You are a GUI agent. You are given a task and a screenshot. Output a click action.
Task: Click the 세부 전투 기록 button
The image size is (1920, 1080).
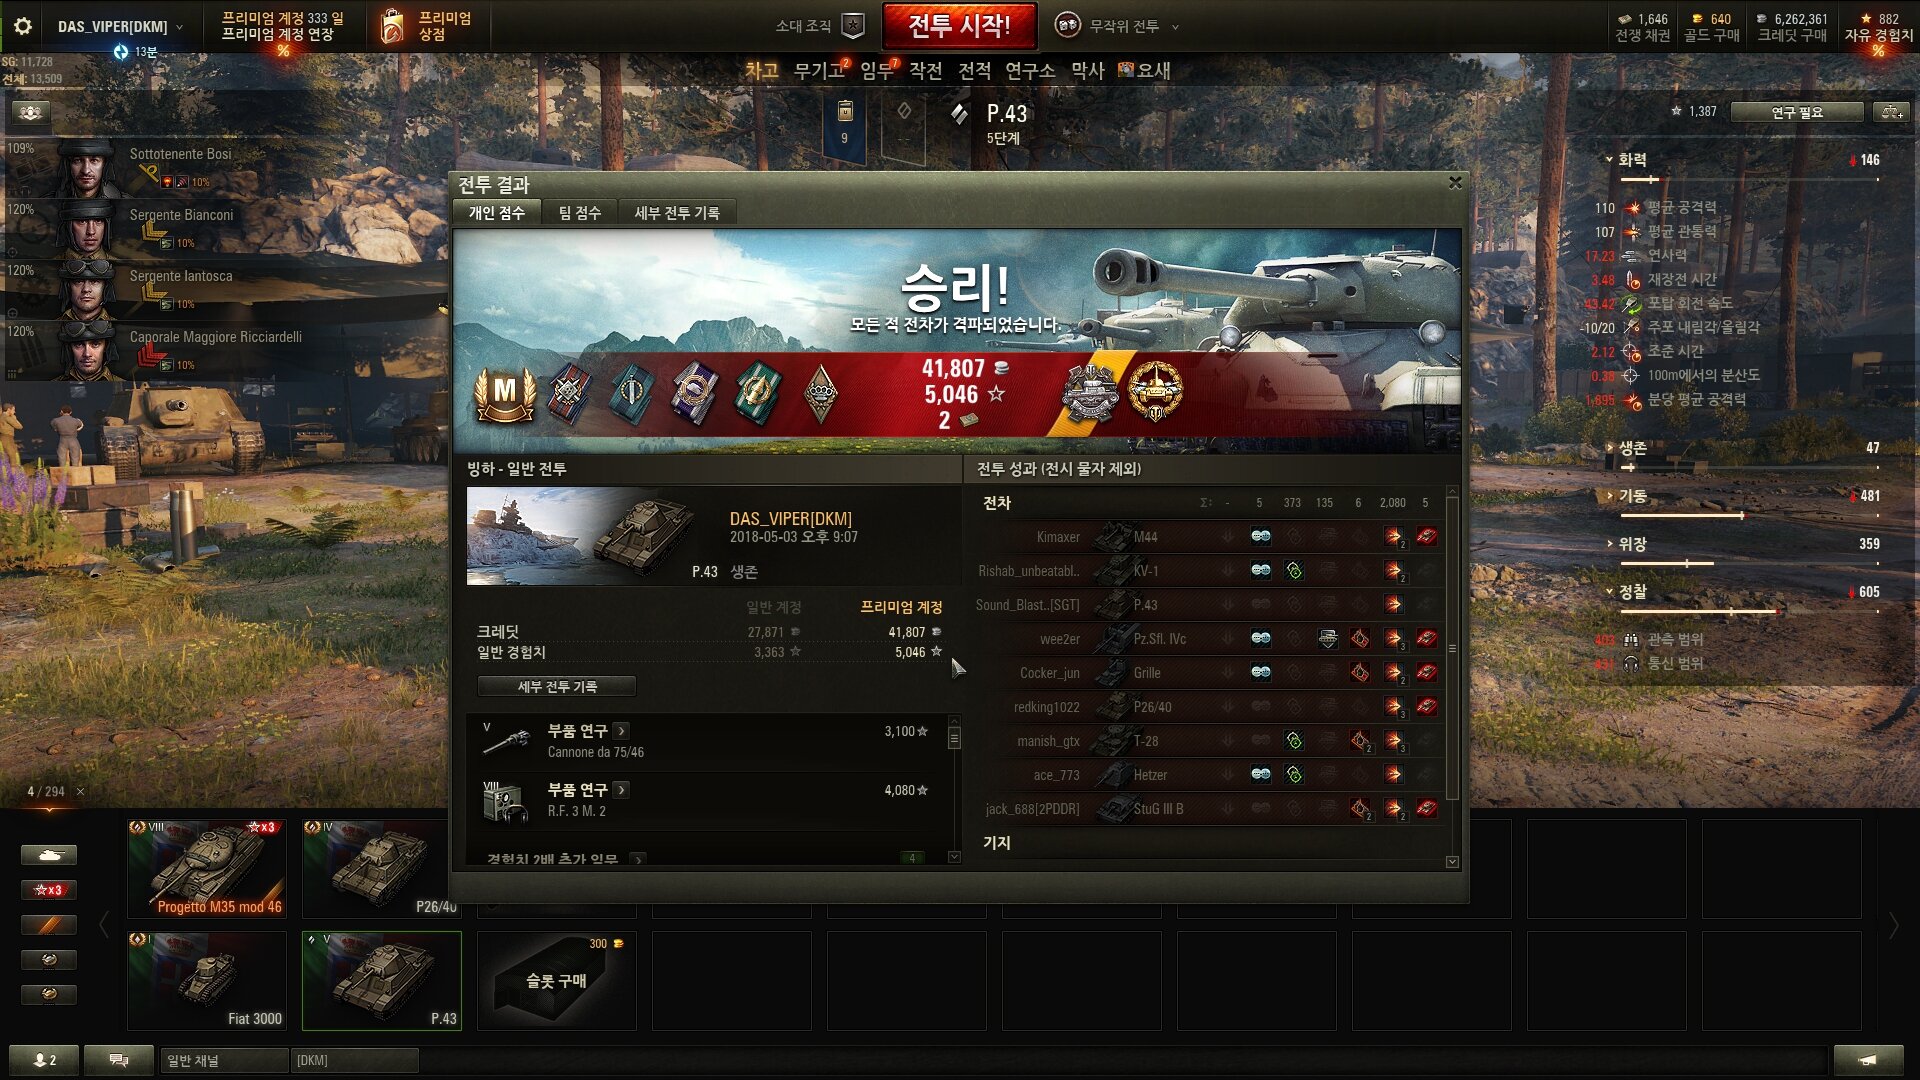[557, 686]
